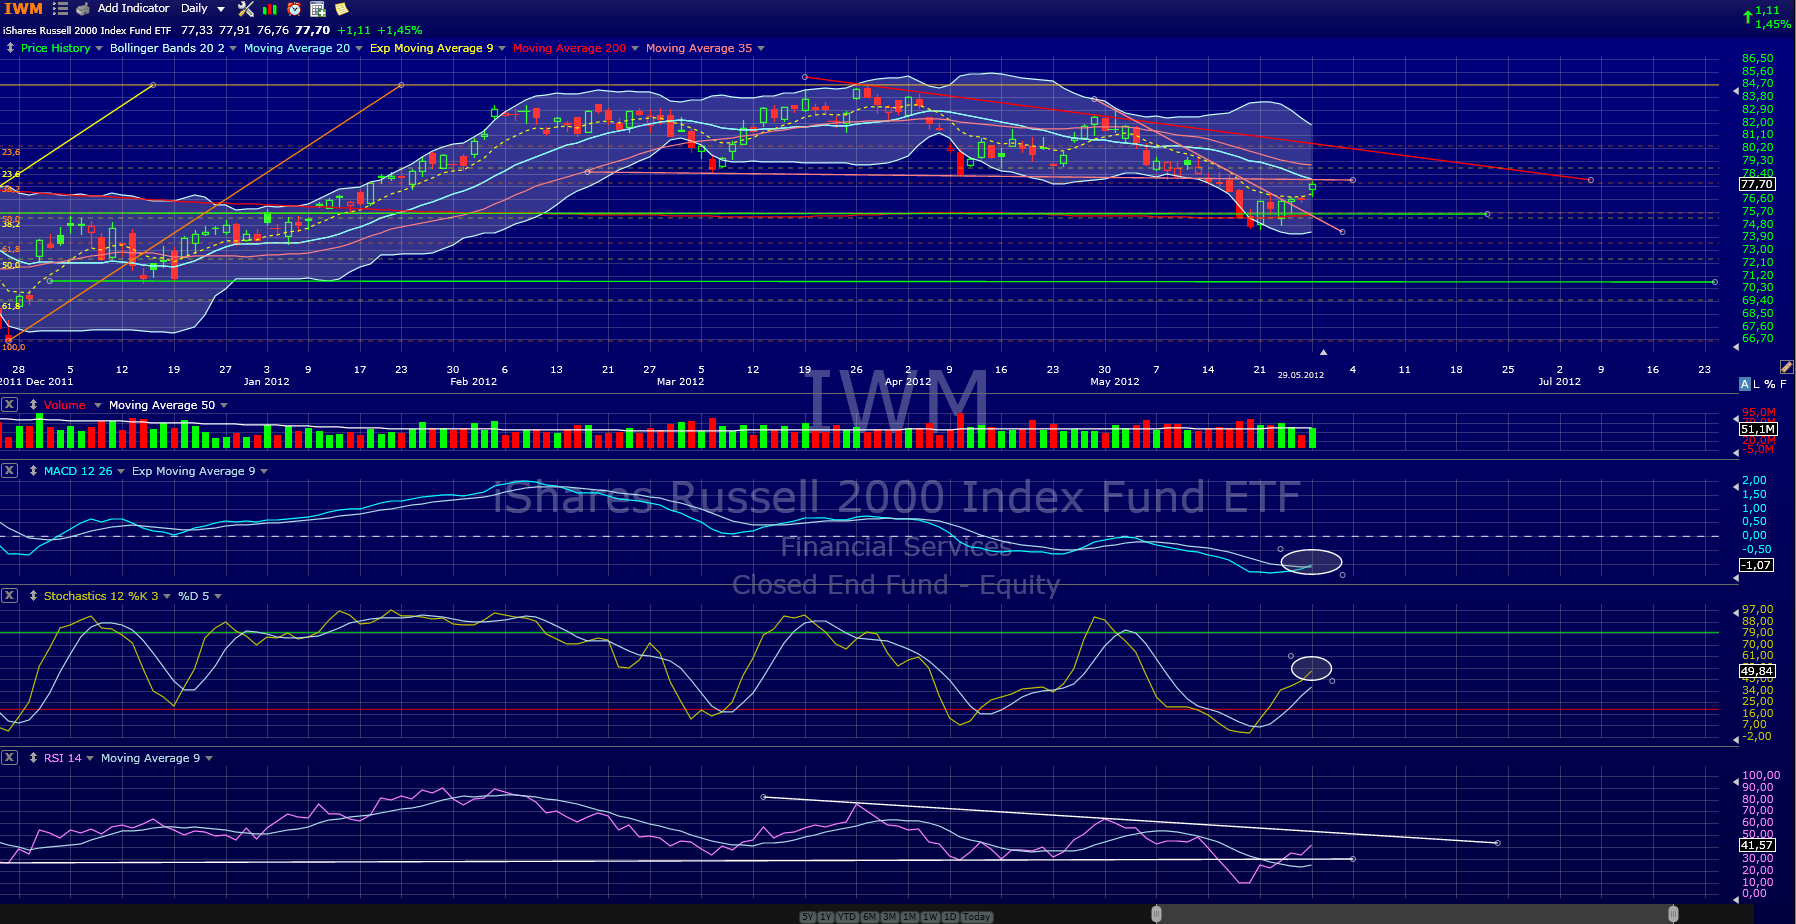Click the IWM ticker symbol
The height and width of the screenshot is (924, 1796).
(x=24, y=9)
